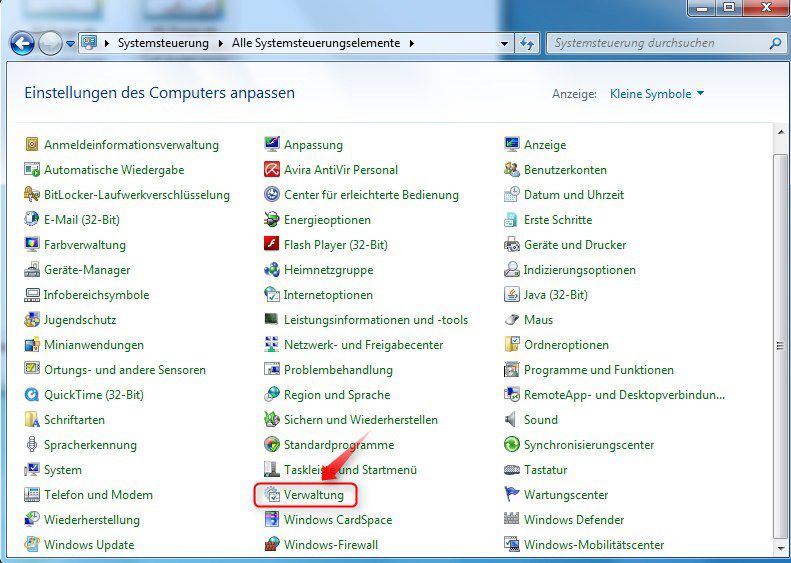Image resolution: width=791 pixels, height=563 pixels.
Task: Click the scrollbar down arrow
Action: [780, 548]
